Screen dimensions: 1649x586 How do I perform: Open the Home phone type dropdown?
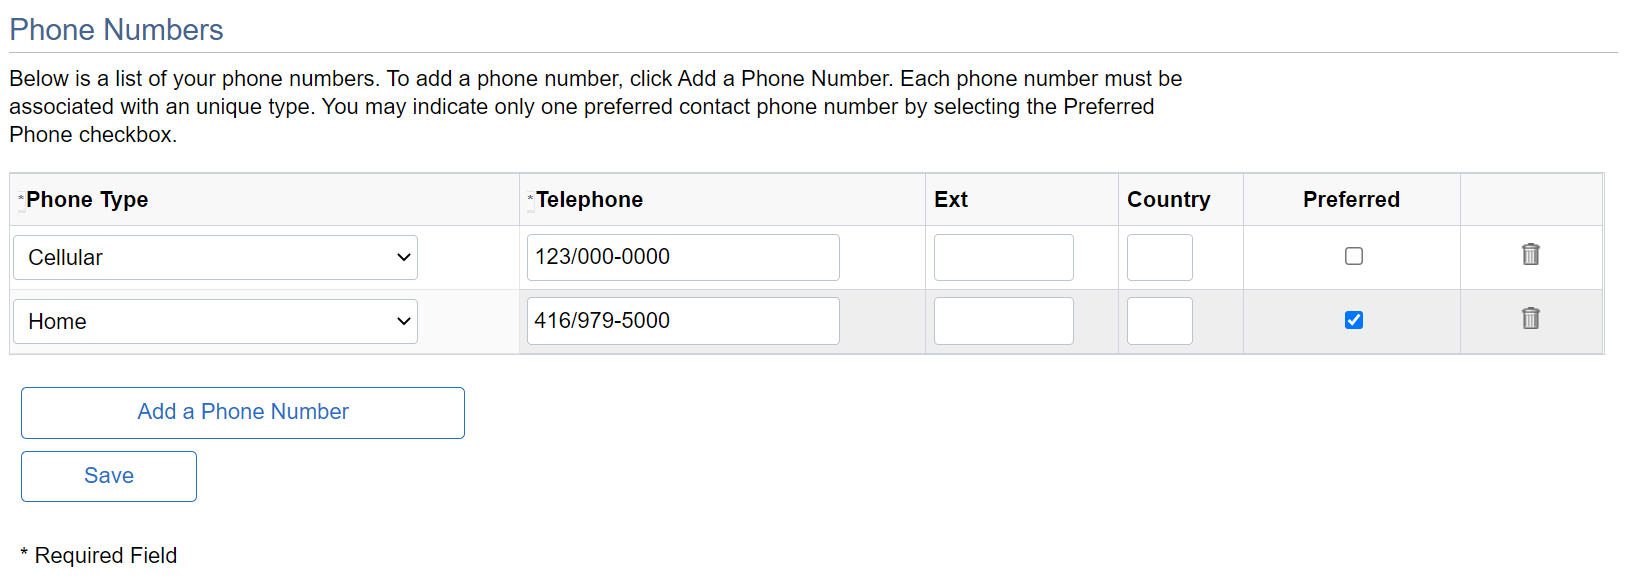click(x=215, y=322)
